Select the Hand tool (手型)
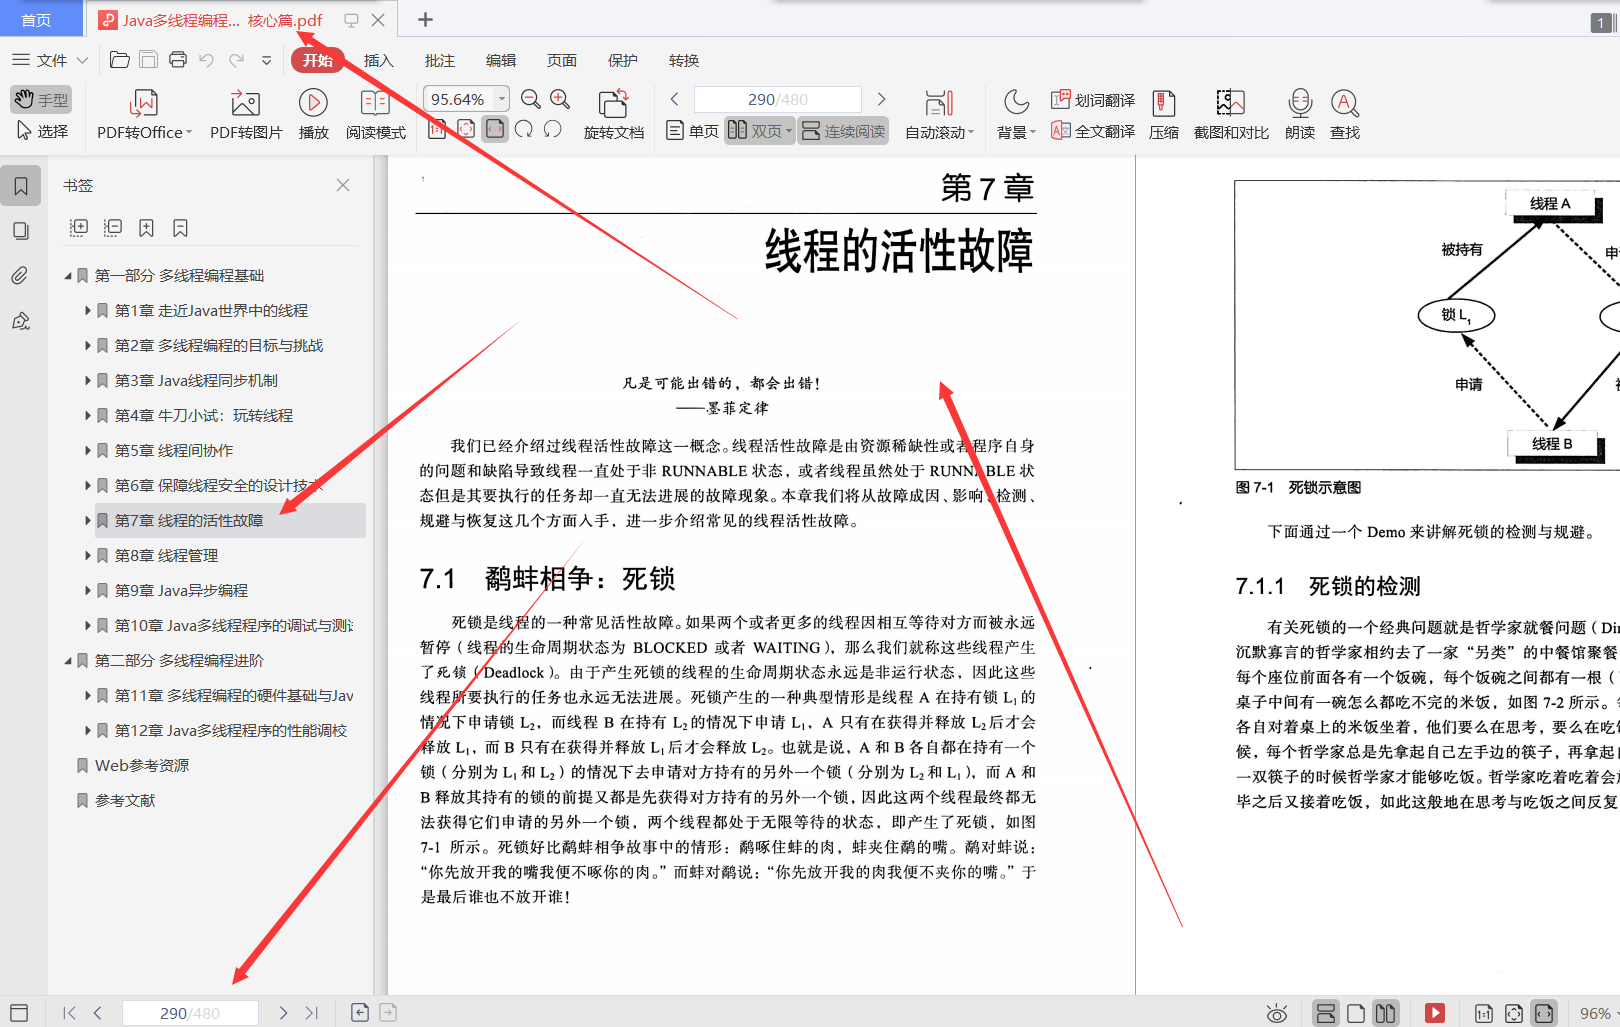1620x1027 pixels. (41, 99)
